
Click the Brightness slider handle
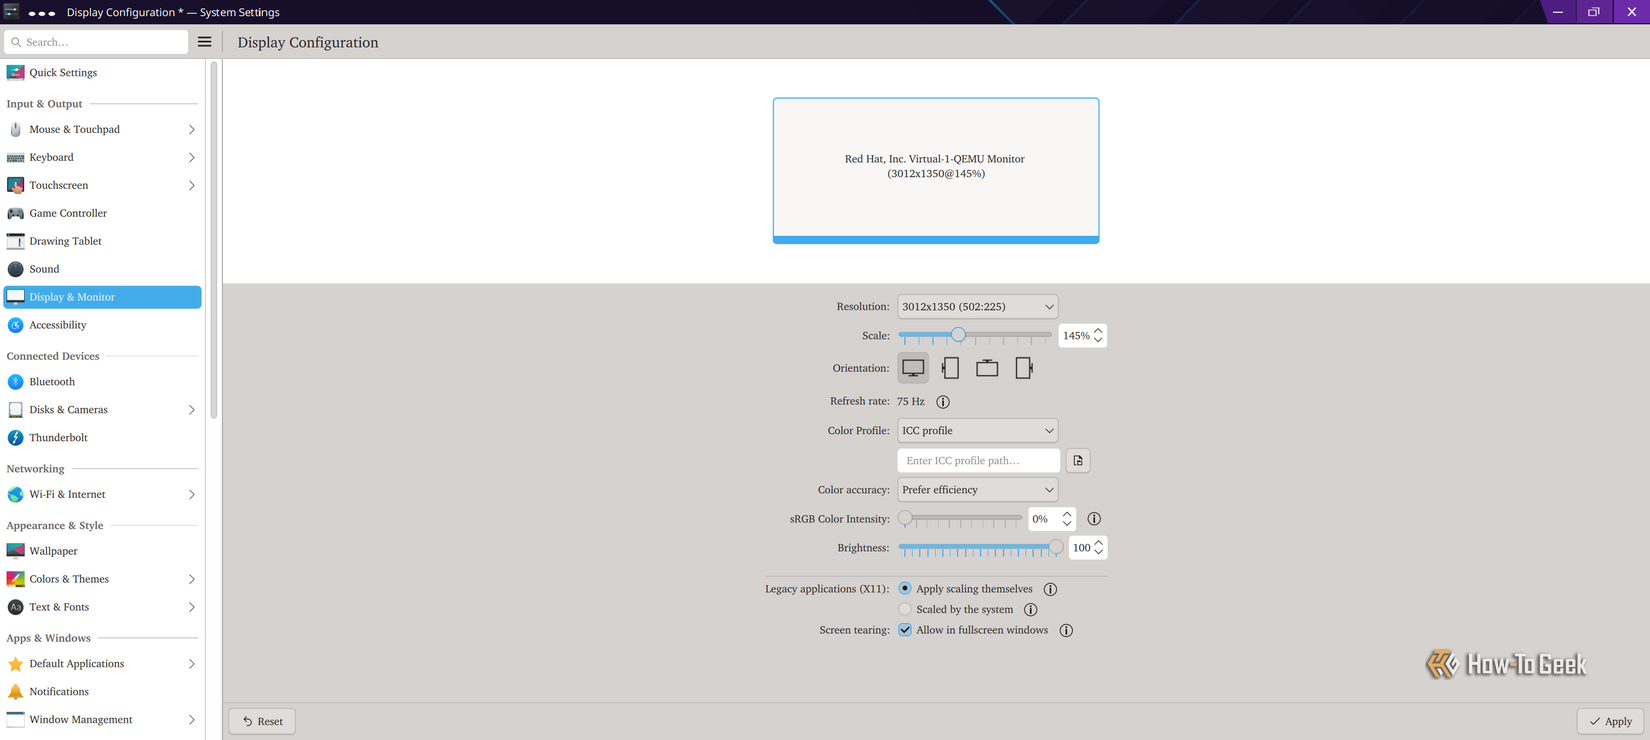(1056, 547)
